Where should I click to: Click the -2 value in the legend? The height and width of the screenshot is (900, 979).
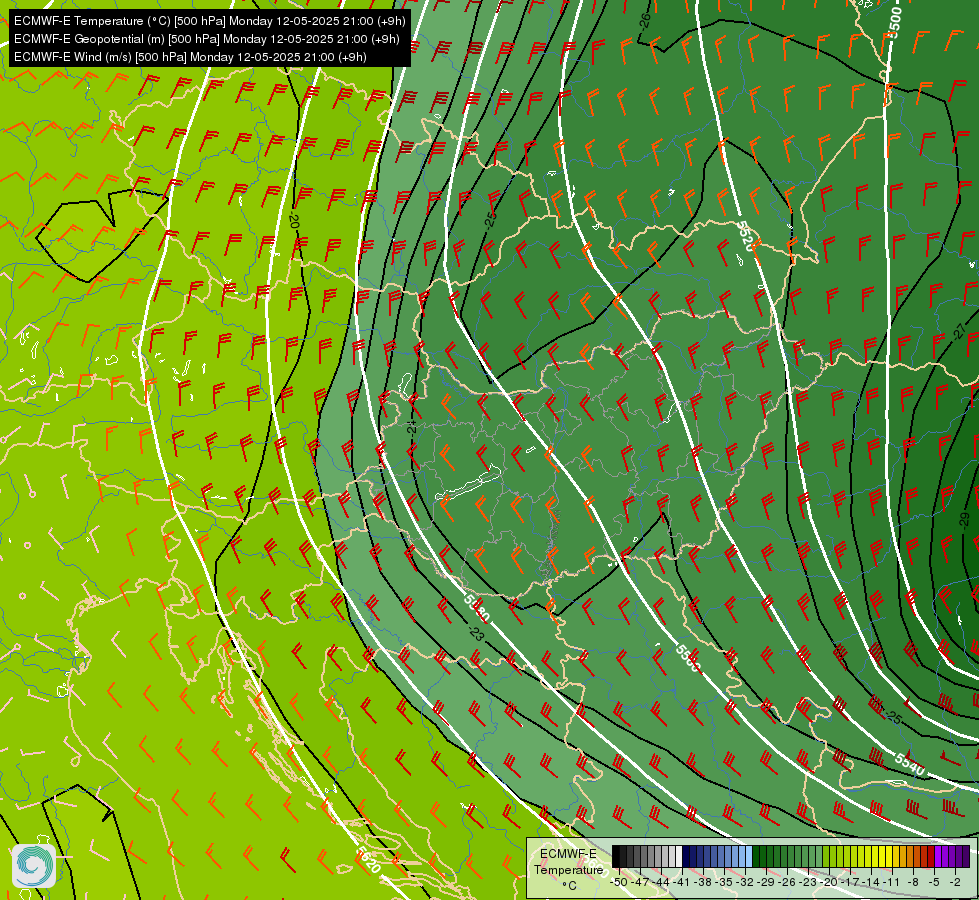click(x=955, y=882)
